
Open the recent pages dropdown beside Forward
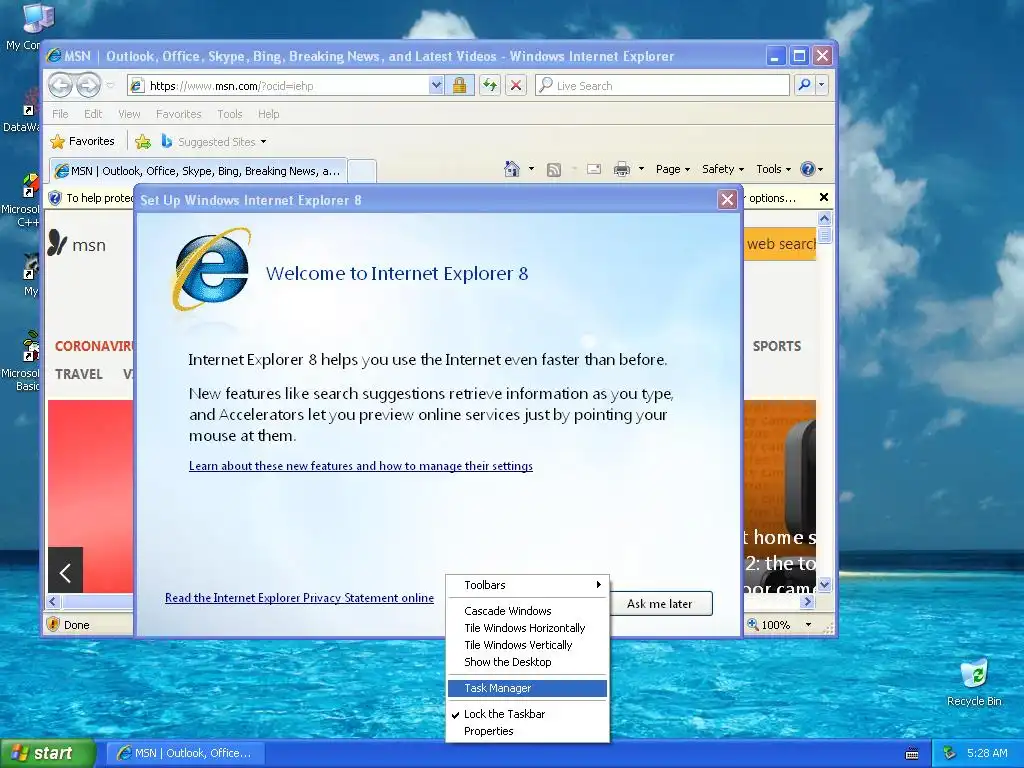pyautogui.click(x=110, y=86)
